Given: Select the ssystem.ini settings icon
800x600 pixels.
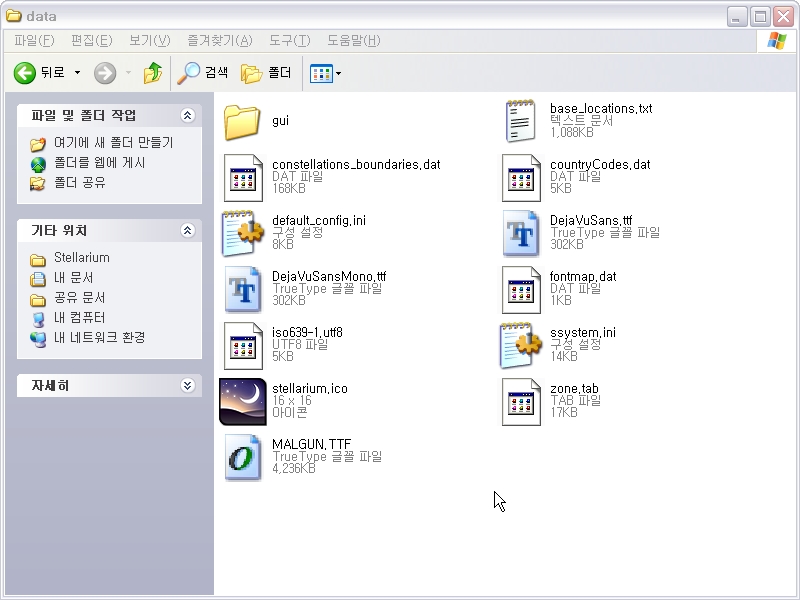Looking at the screenshot, I should pyautogui.click(x=521, y=345).
